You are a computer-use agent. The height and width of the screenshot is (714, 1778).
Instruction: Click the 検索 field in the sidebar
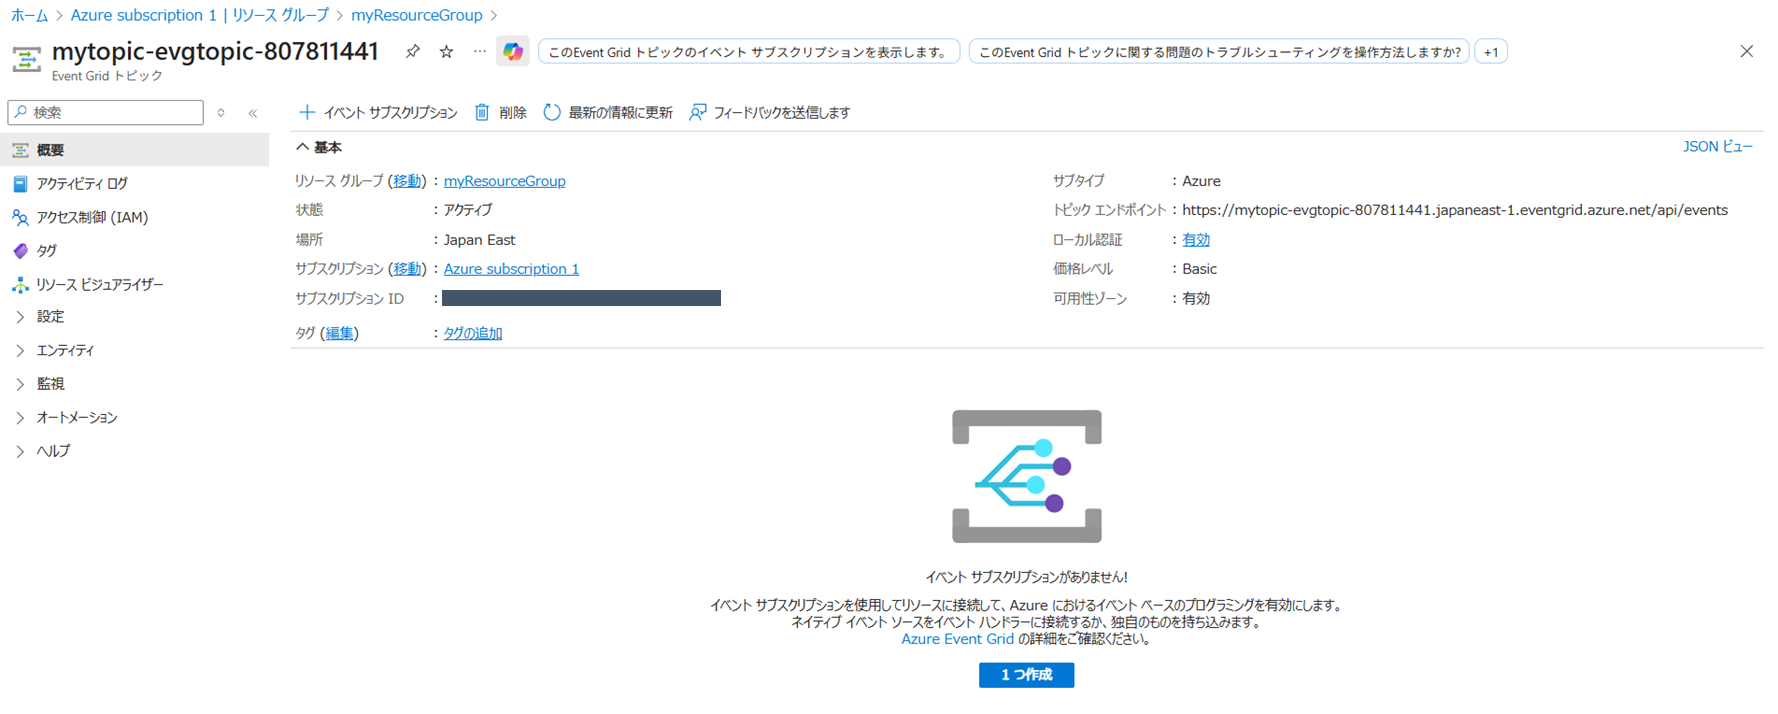pos(106,113)
